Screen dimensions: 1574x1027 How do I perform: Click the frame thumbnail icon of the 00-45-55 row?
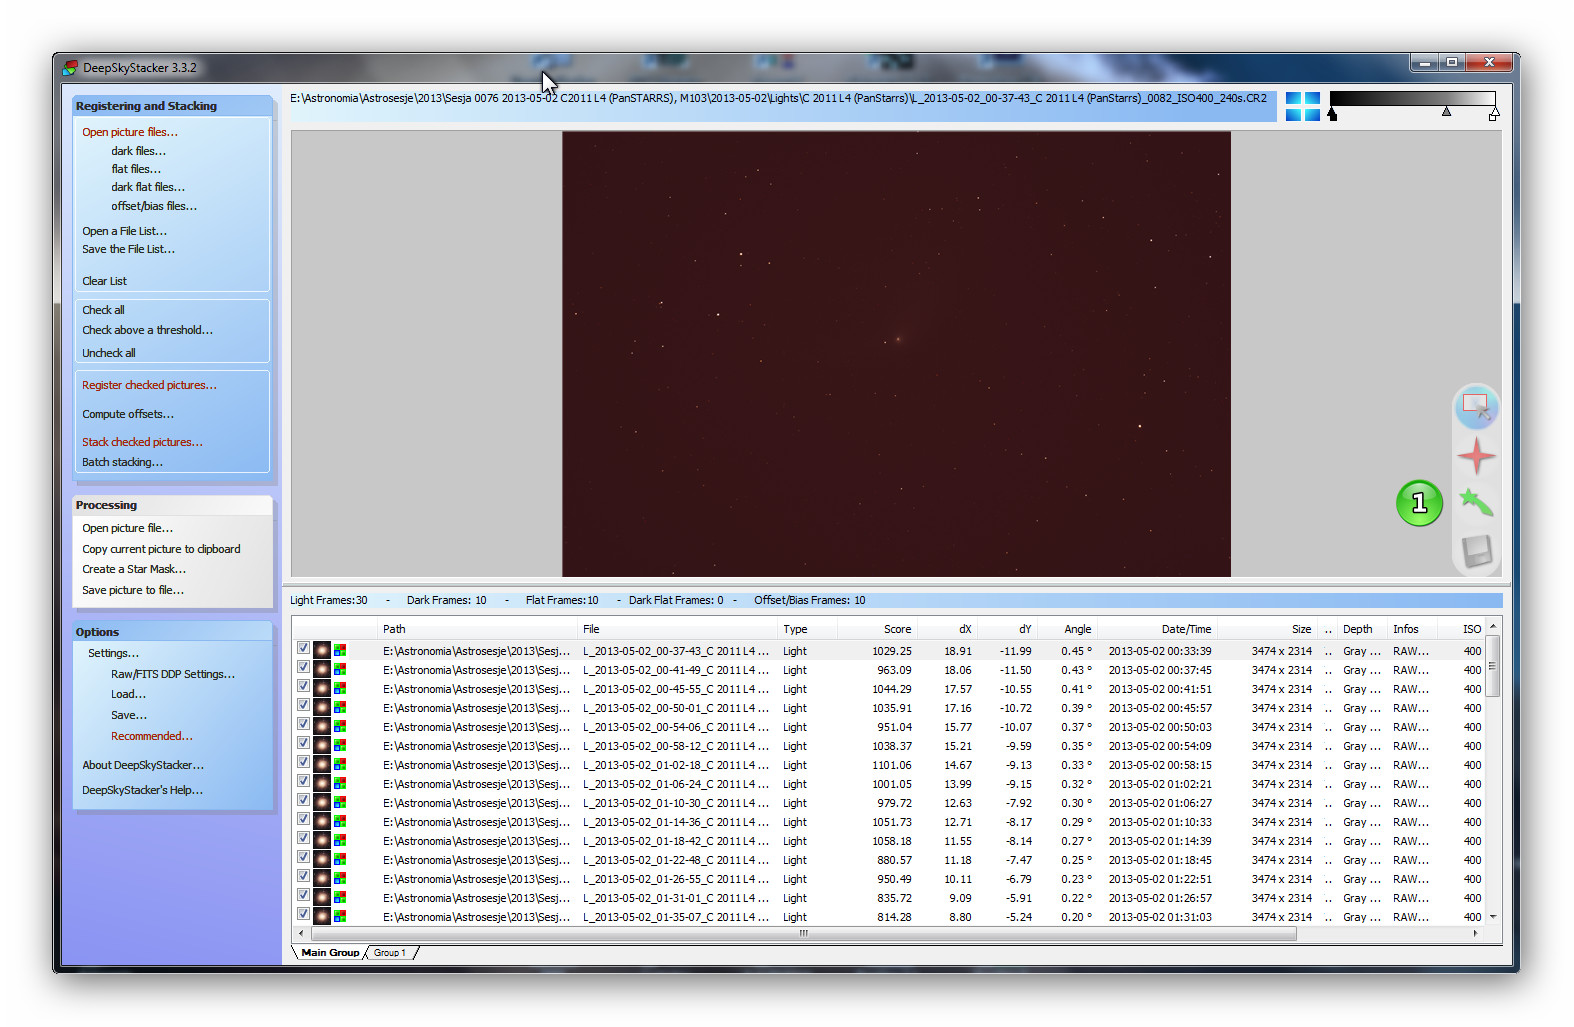pos(322,688)
